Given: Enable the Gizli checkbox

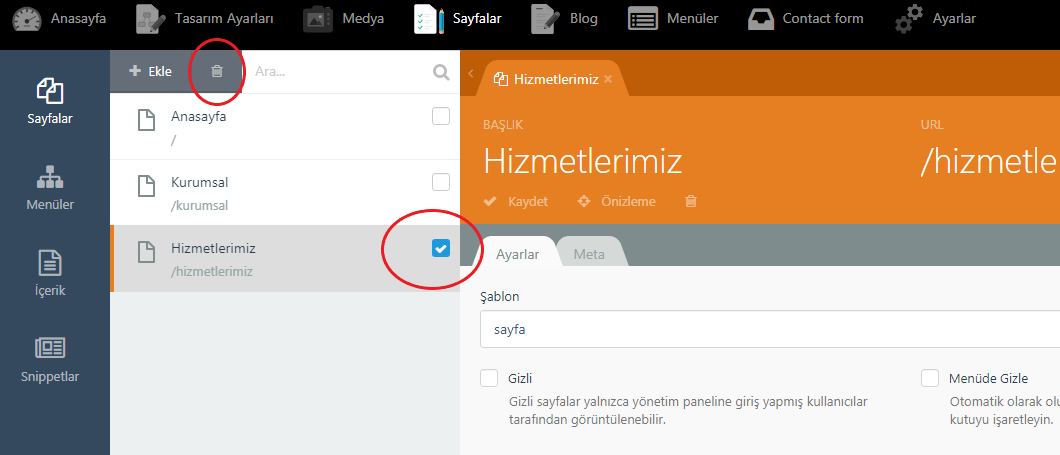Looking at the screenshot, I should click(489, 379).
